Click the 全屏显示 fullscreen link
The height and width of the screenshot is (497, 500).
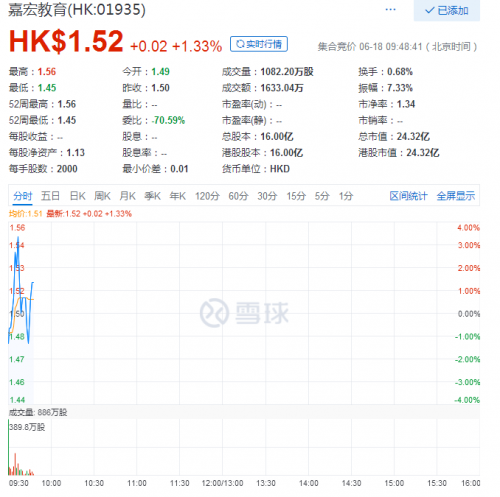pyautogui.click(x=456, y=196)
